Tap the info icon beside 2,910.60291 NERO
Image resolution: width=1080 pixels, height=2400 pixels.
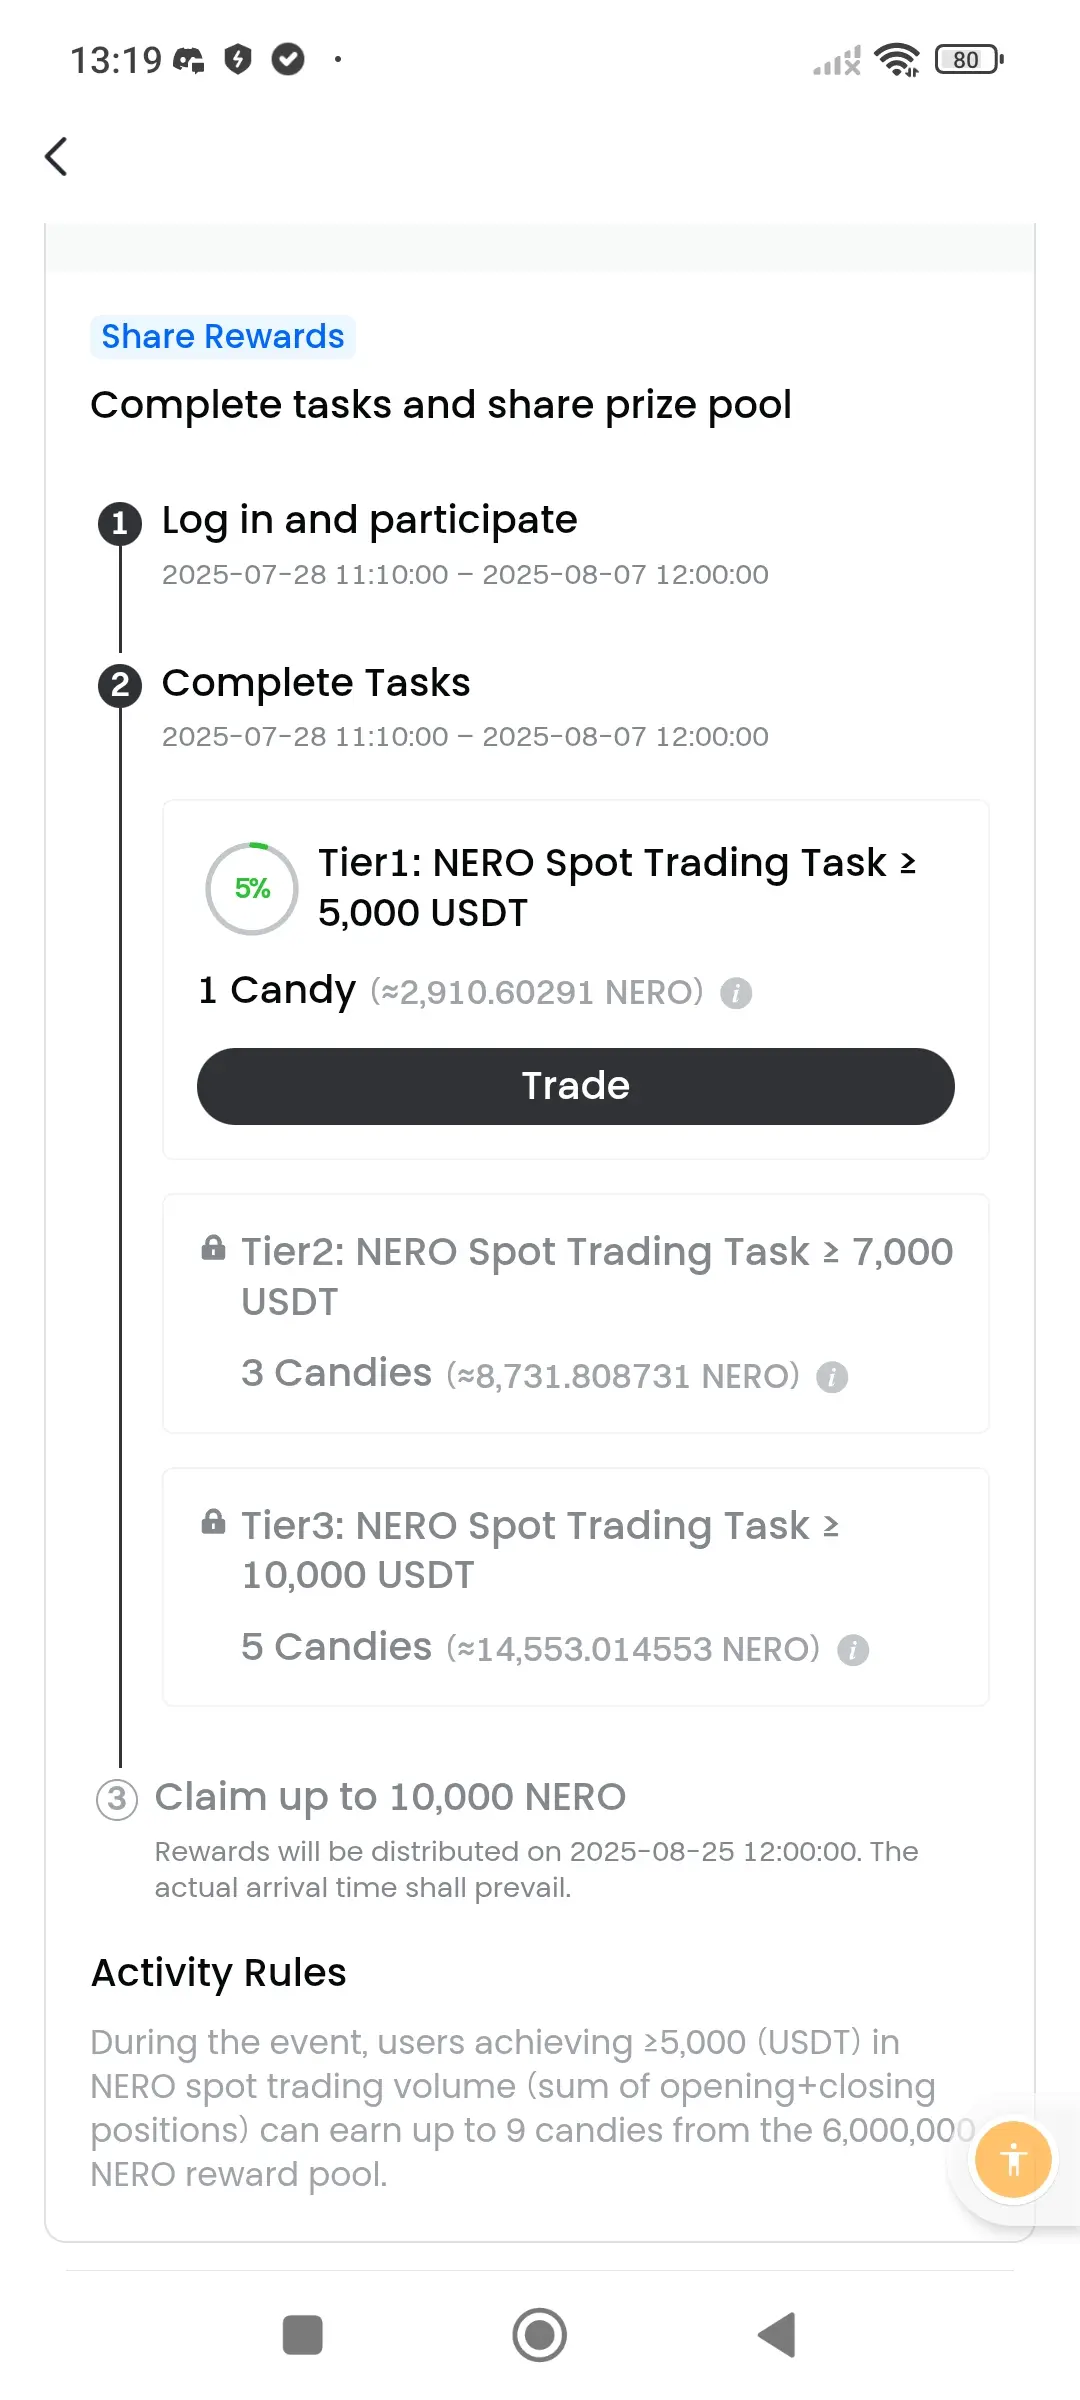point(736,993)
